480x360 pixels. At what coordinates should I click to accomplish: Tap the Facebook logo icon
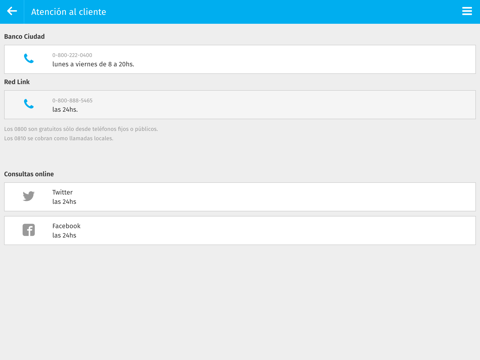29,230
